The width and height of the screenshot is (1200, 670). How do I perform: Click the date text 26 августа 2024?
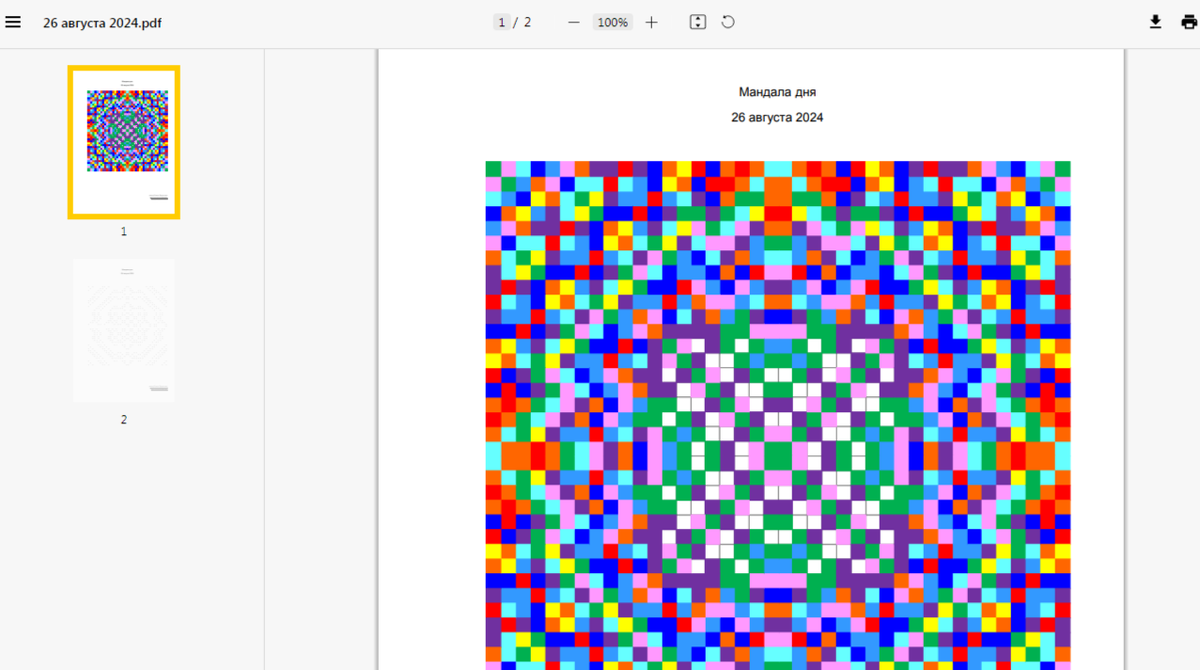[777, 118]
